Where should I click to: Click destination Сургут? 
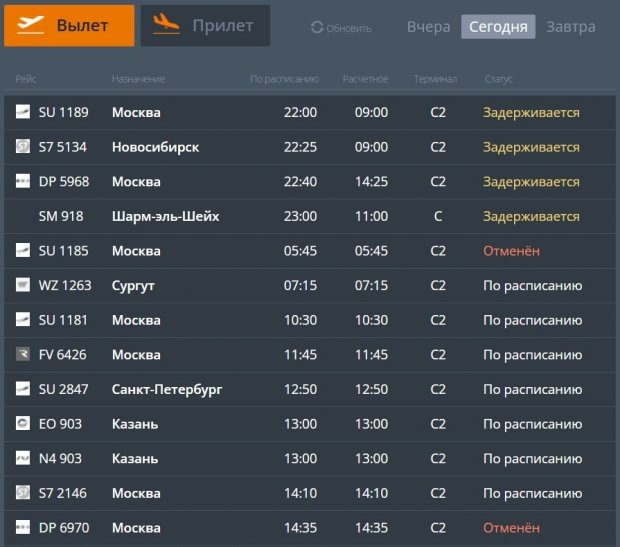click(133, 286)
